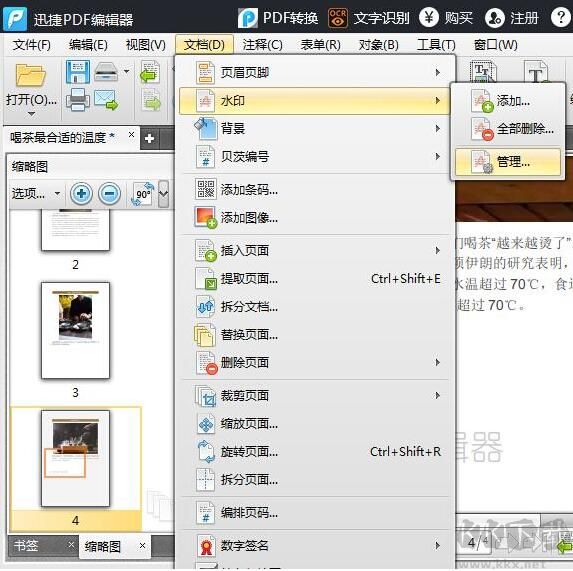
Task: Click the 打开 folder icon
Action: (x=31, y=75)
